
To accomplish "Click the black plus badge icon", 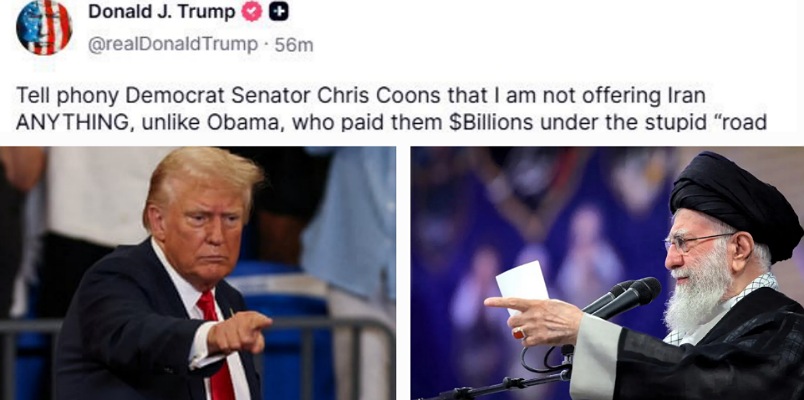I will coord(279,12).
